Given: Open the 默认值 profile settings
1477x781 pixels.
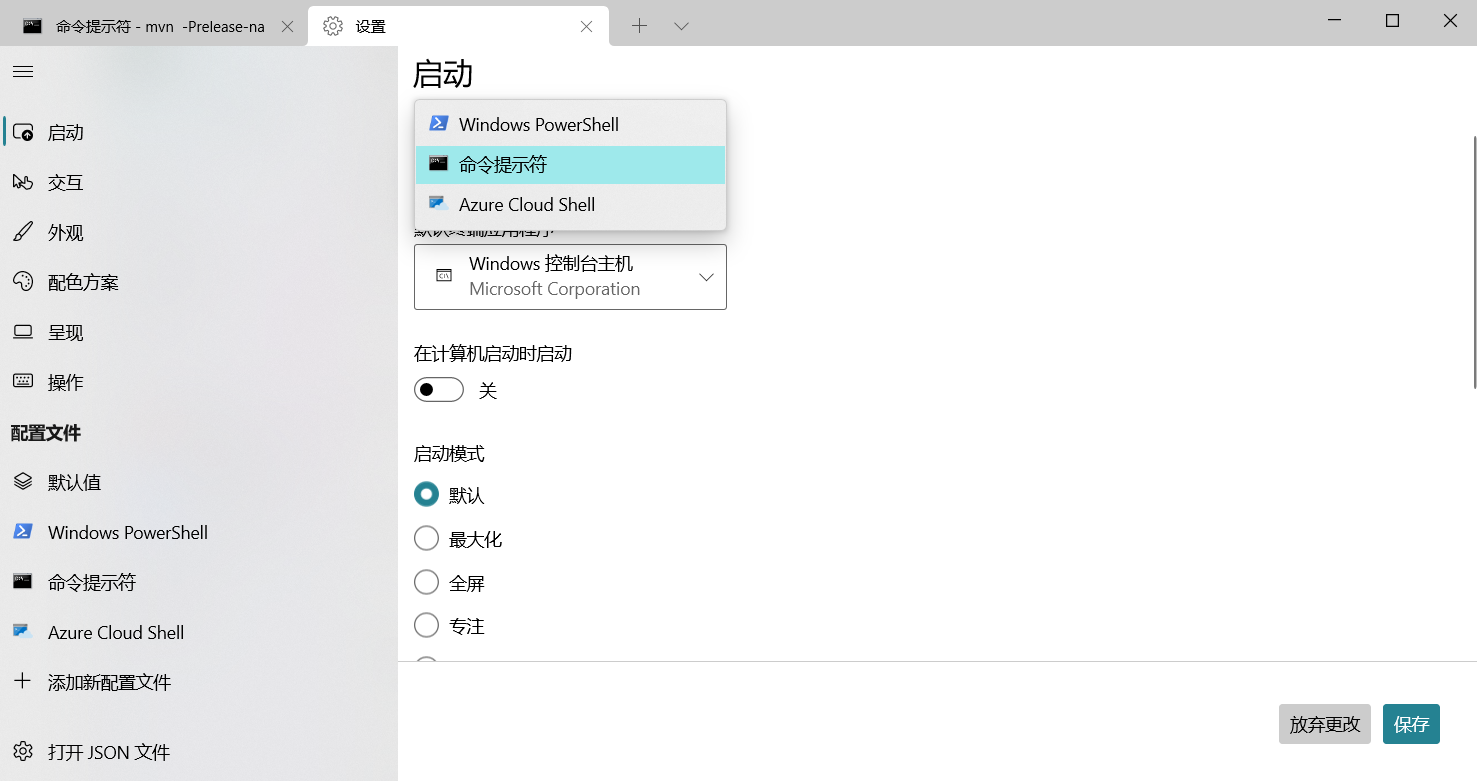Looking at the screenshot, I should [x=199, y=482].
